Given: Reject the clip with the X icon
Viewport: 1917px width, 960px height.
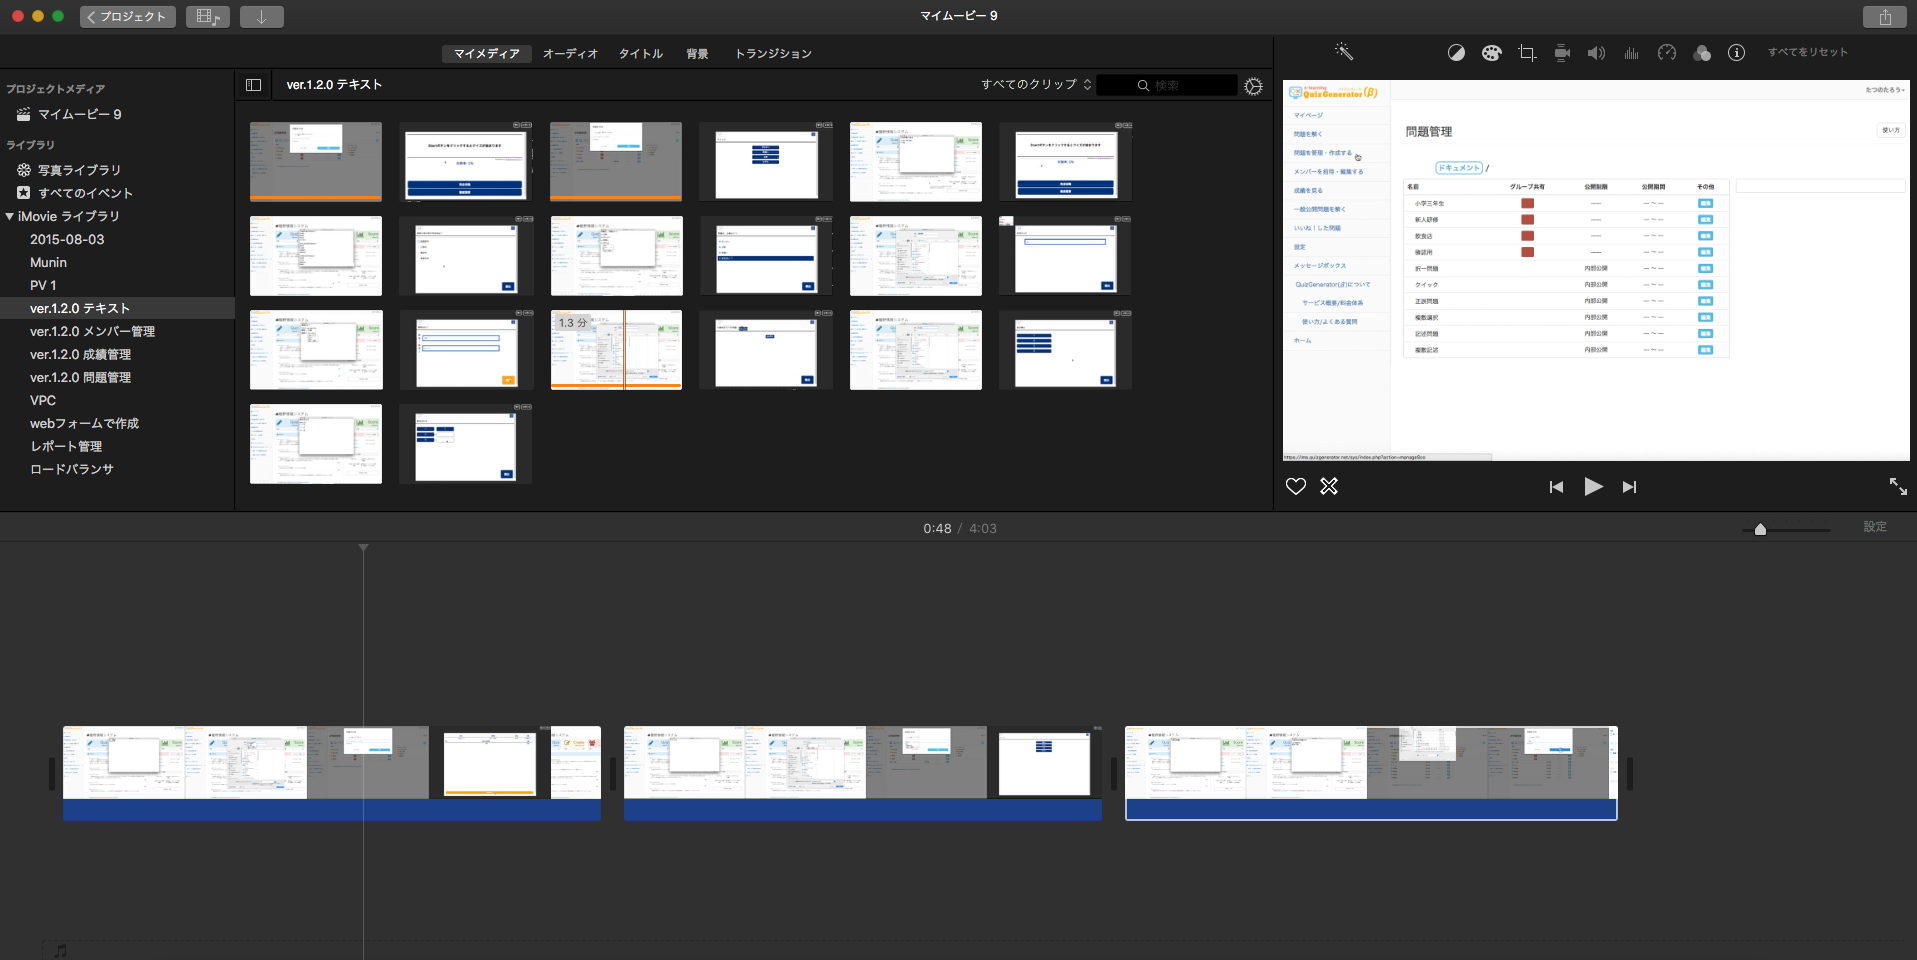Looking at the screenshot, I should (1329, 487).
